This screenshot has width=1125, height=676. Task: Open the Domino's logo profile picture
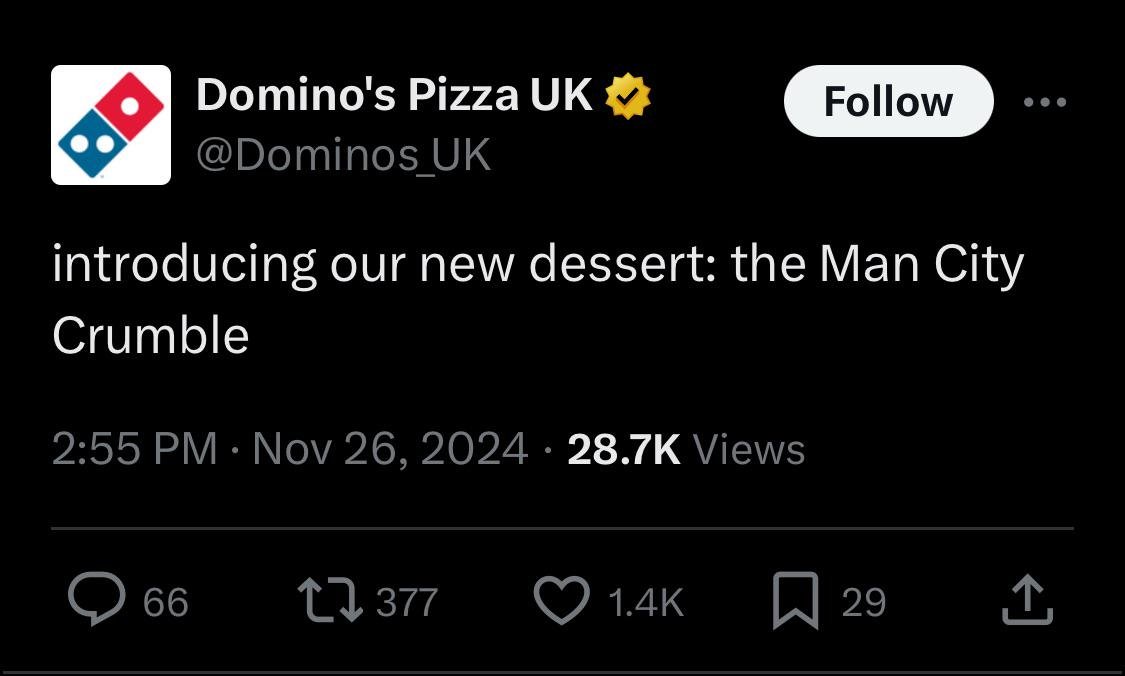(x=111, y=125)
